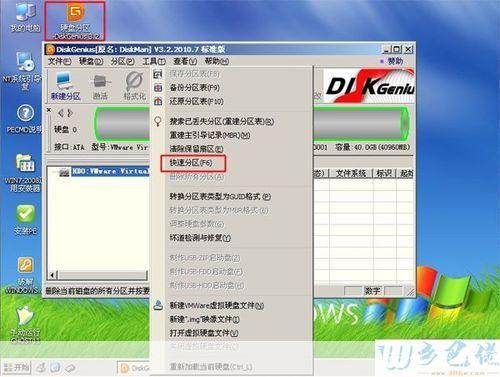
Task: Click the 还原分区表 menu icon
Action: tap(158, 101)
